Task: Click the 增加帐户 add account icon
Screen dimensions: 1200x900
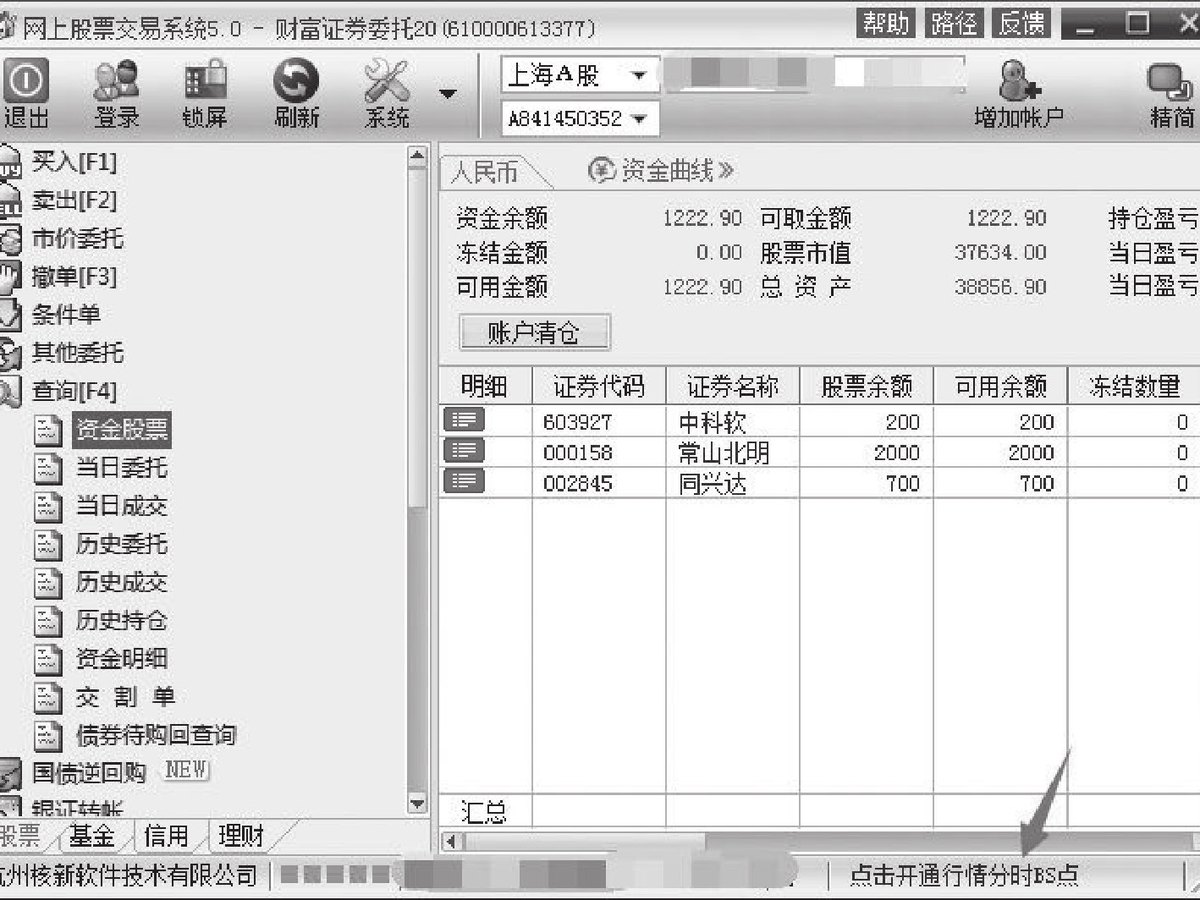Action: click(1019, 94)
